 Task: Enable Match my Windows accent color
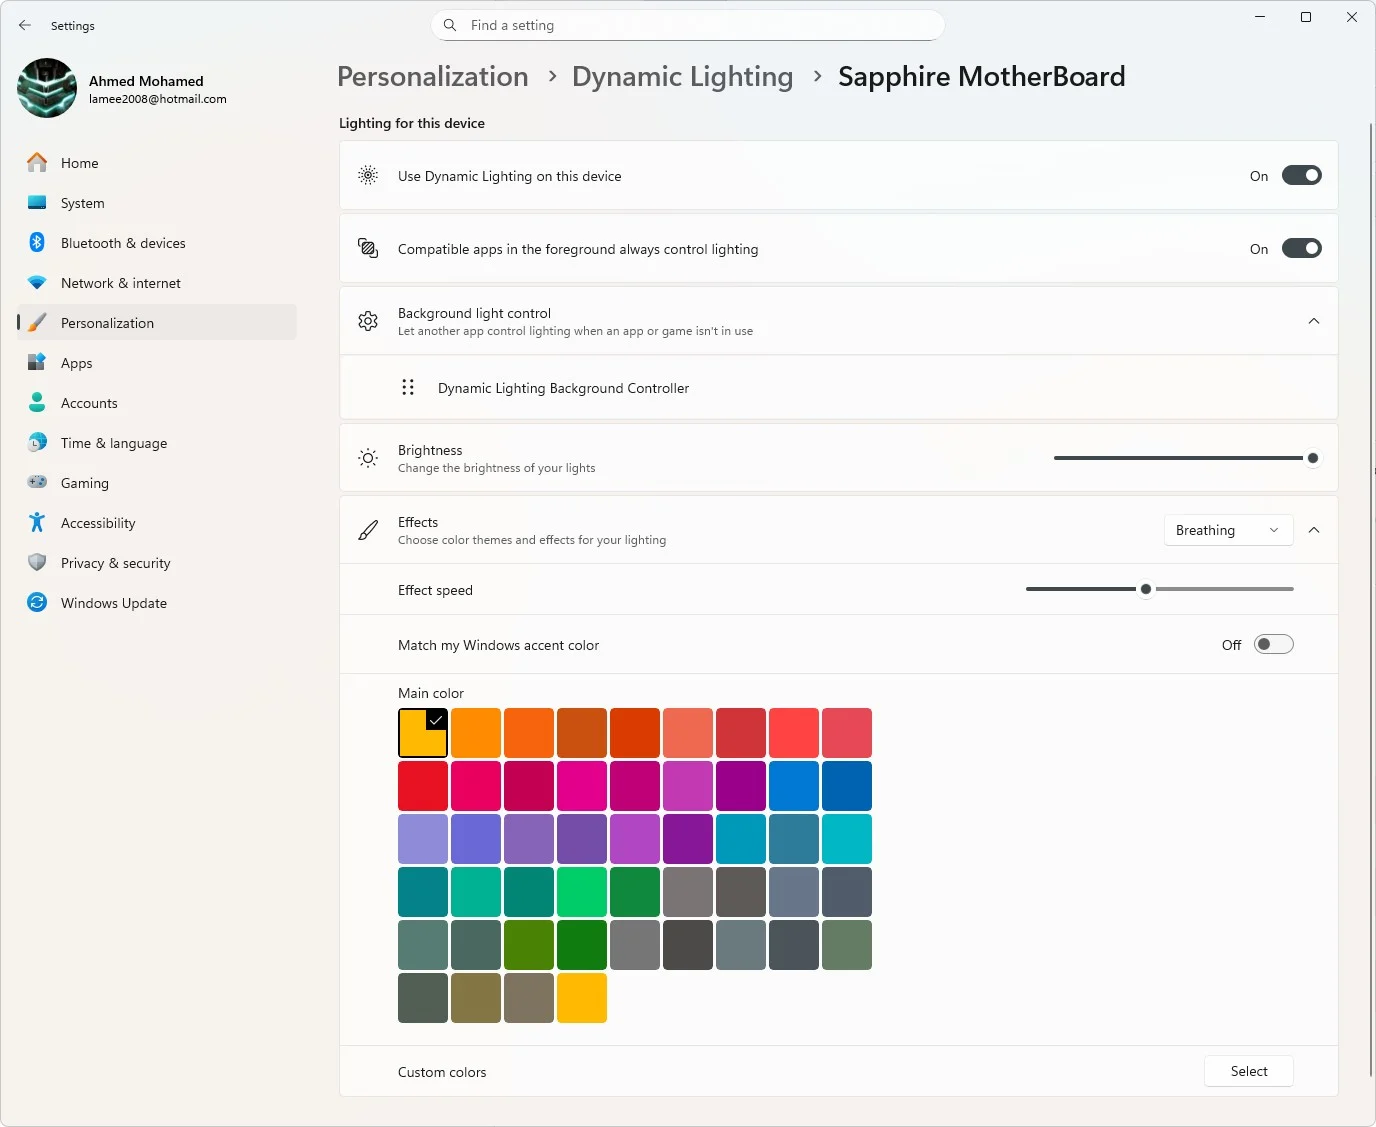tap(1273, 645)
